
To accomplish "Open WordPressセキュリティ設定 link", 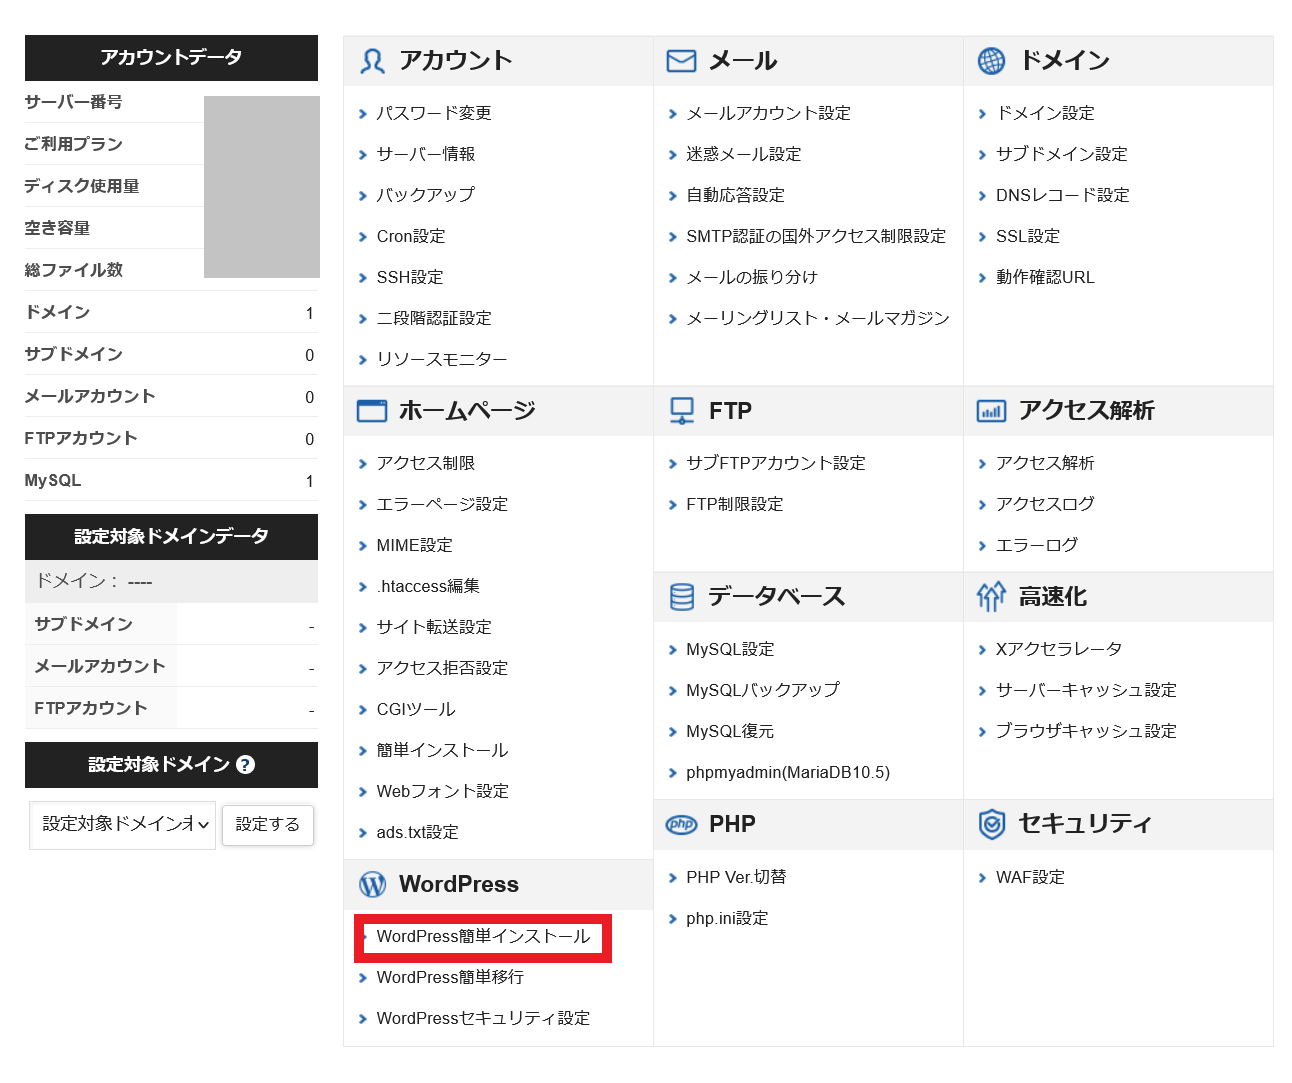I will click(x=483, y=1018).
